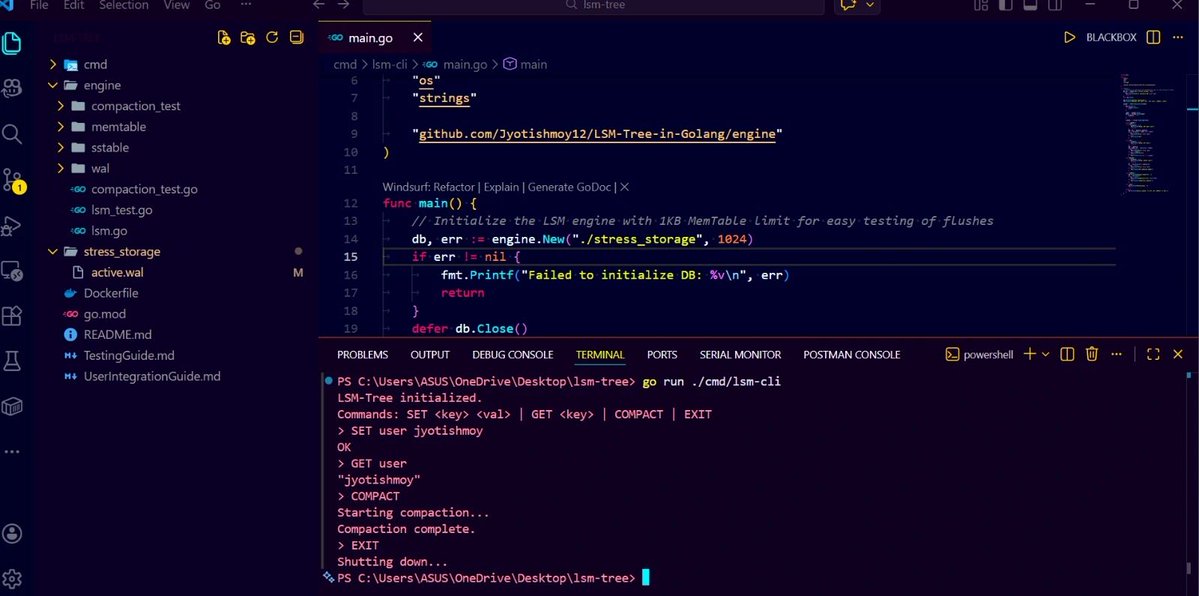Switch to the PROBLEMS panel tab

coord(362,354)
